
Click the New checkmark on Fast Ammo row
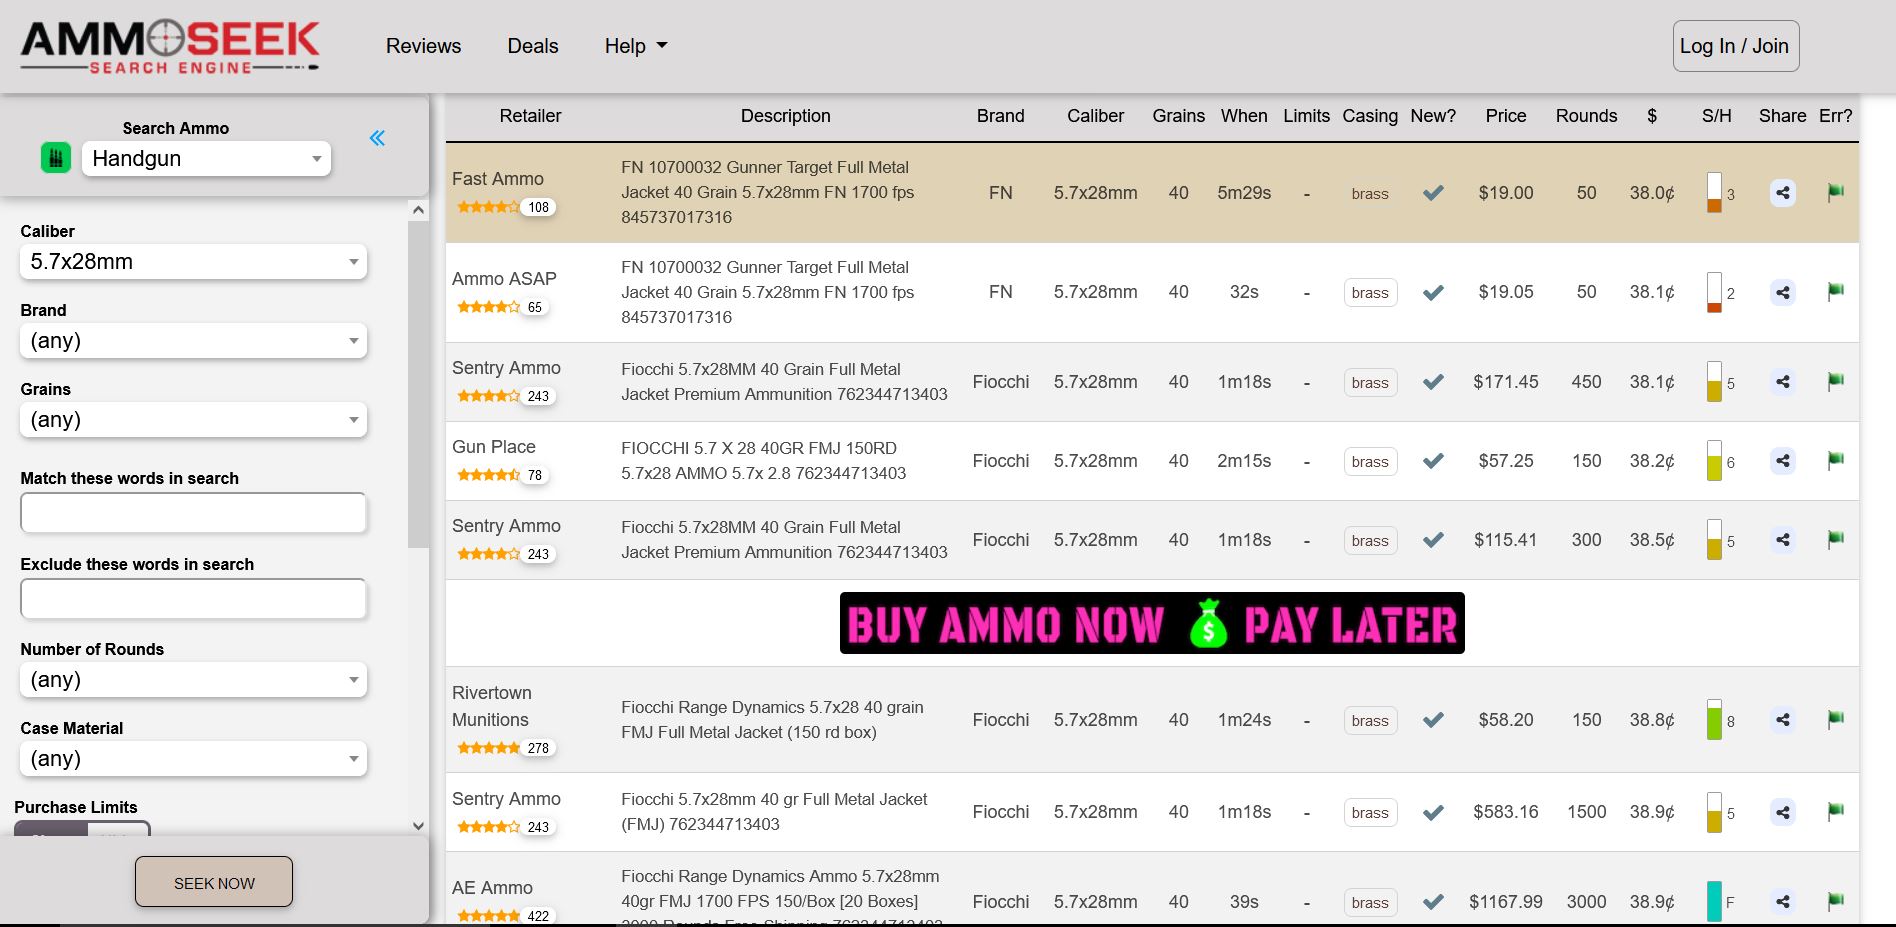point(1433,193)
